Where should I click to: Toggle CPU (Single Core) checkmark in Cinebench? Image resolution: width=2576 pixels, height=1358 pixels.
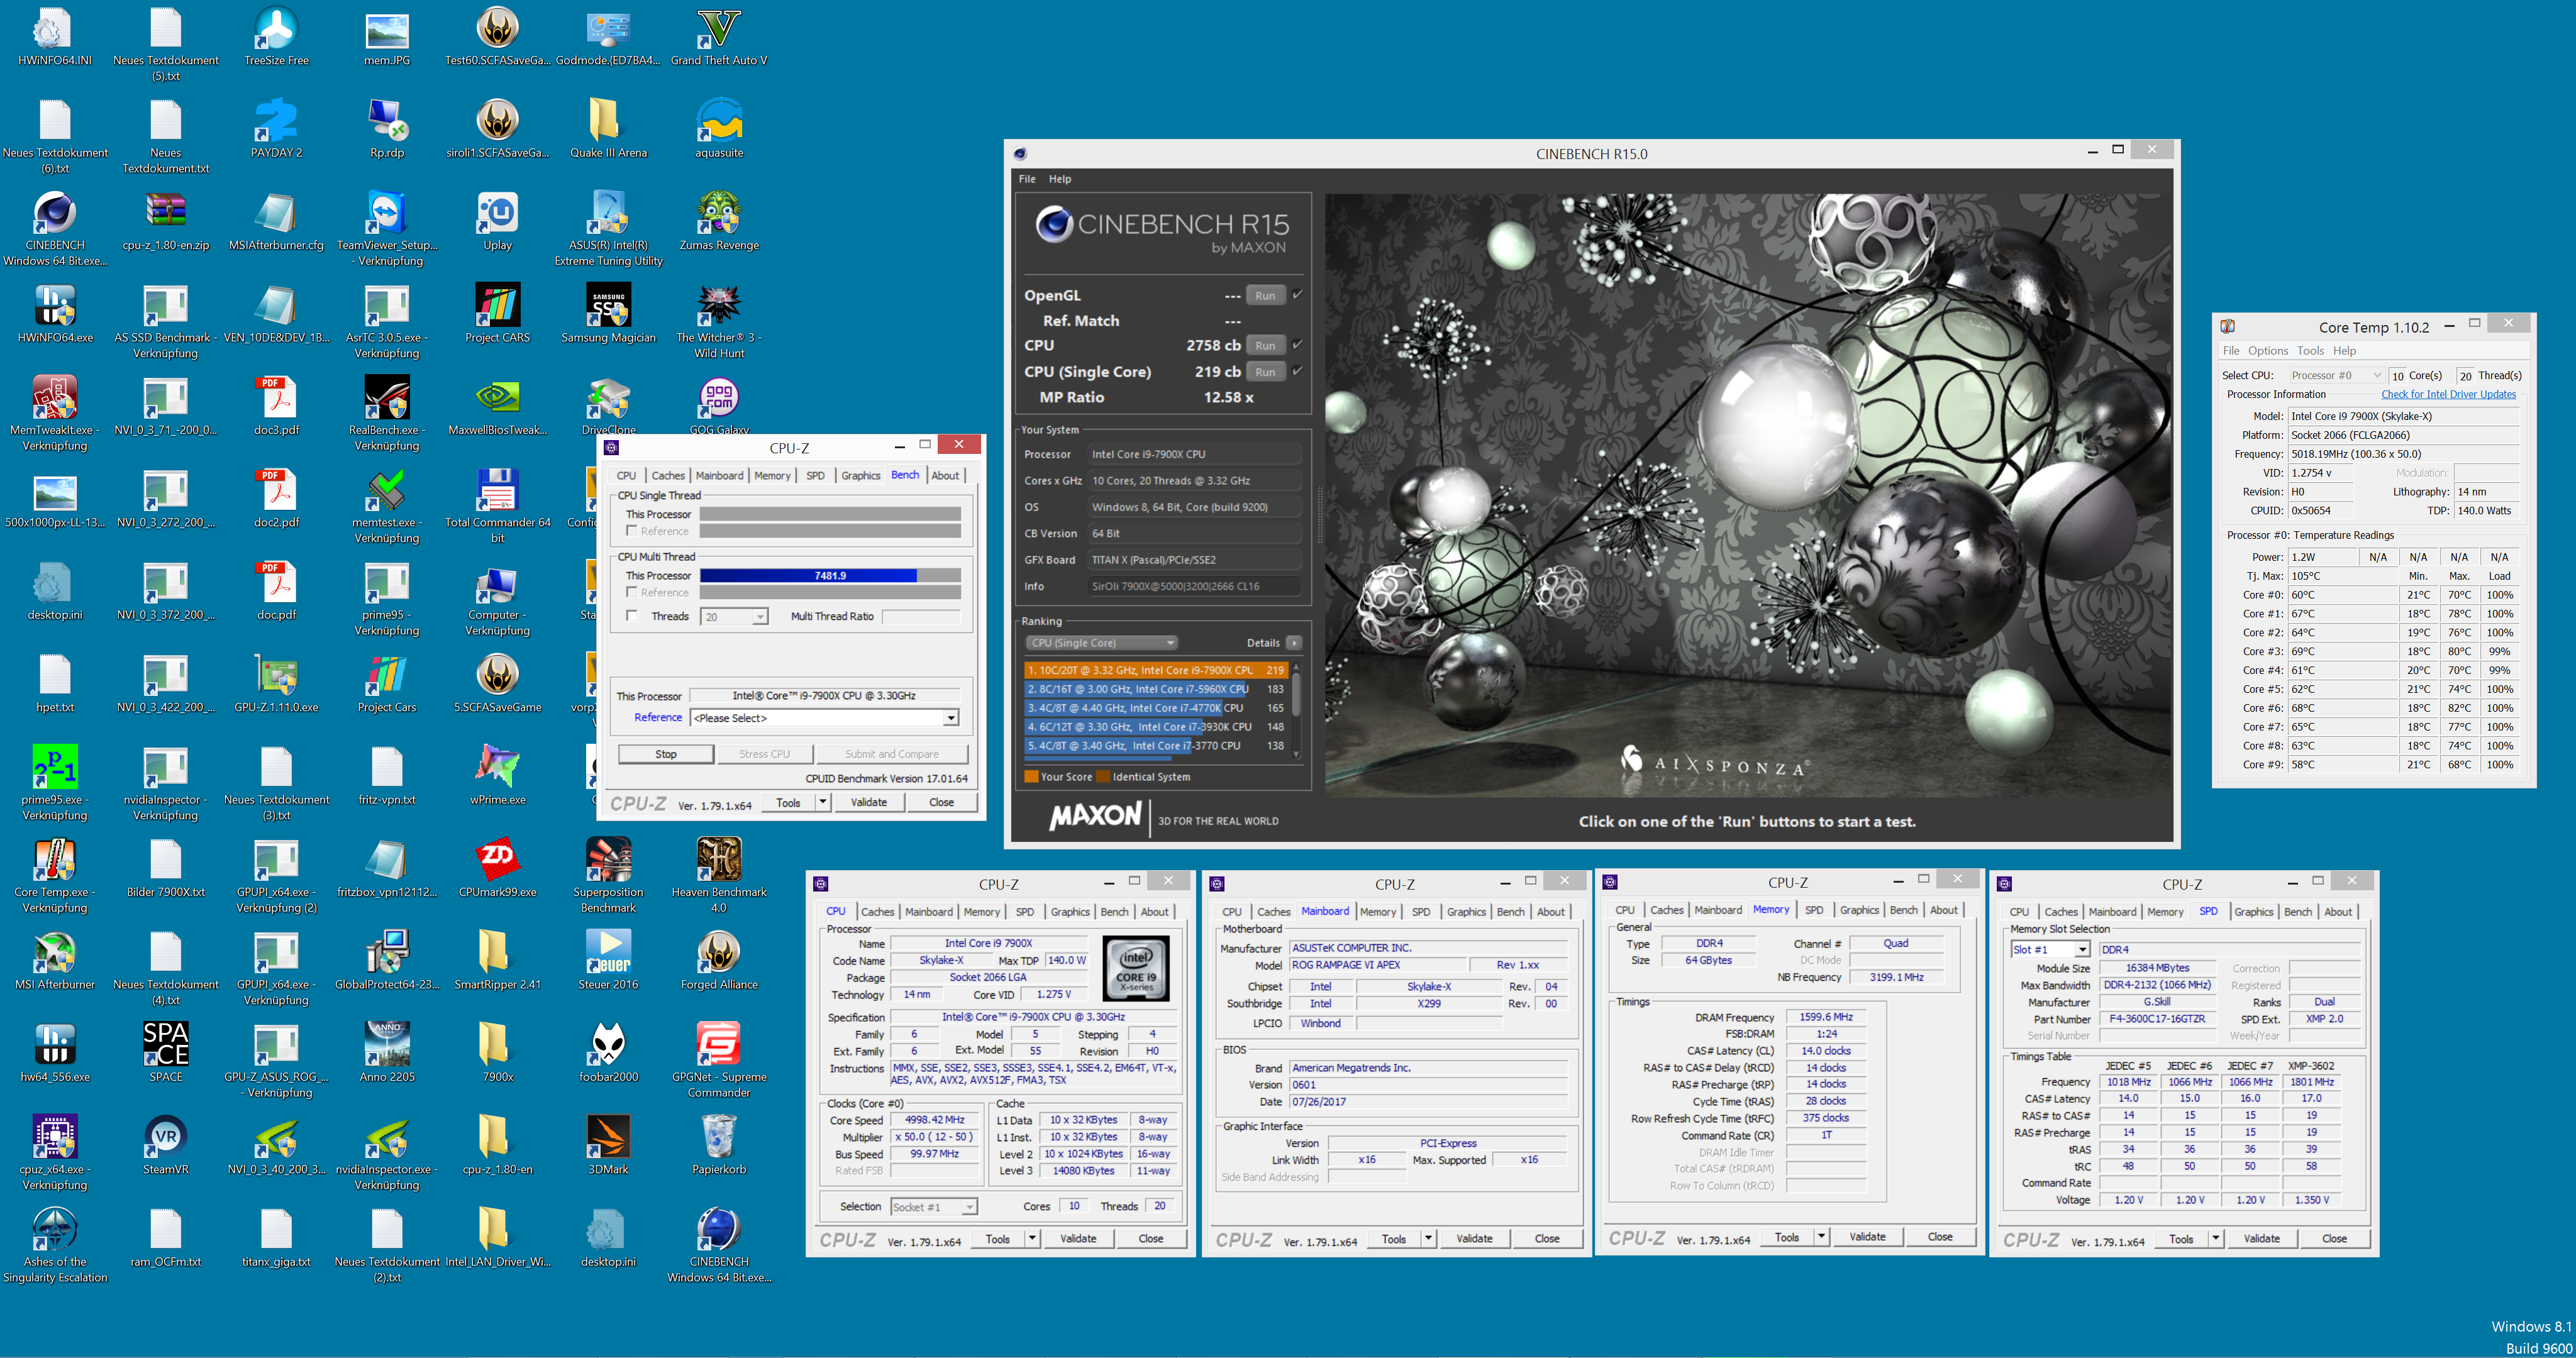point(1297,370)
